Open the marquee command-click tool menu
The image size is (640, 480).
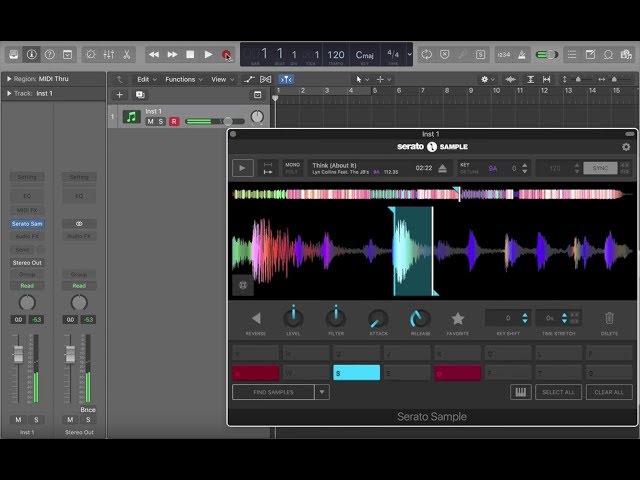(x=383, y=80)
